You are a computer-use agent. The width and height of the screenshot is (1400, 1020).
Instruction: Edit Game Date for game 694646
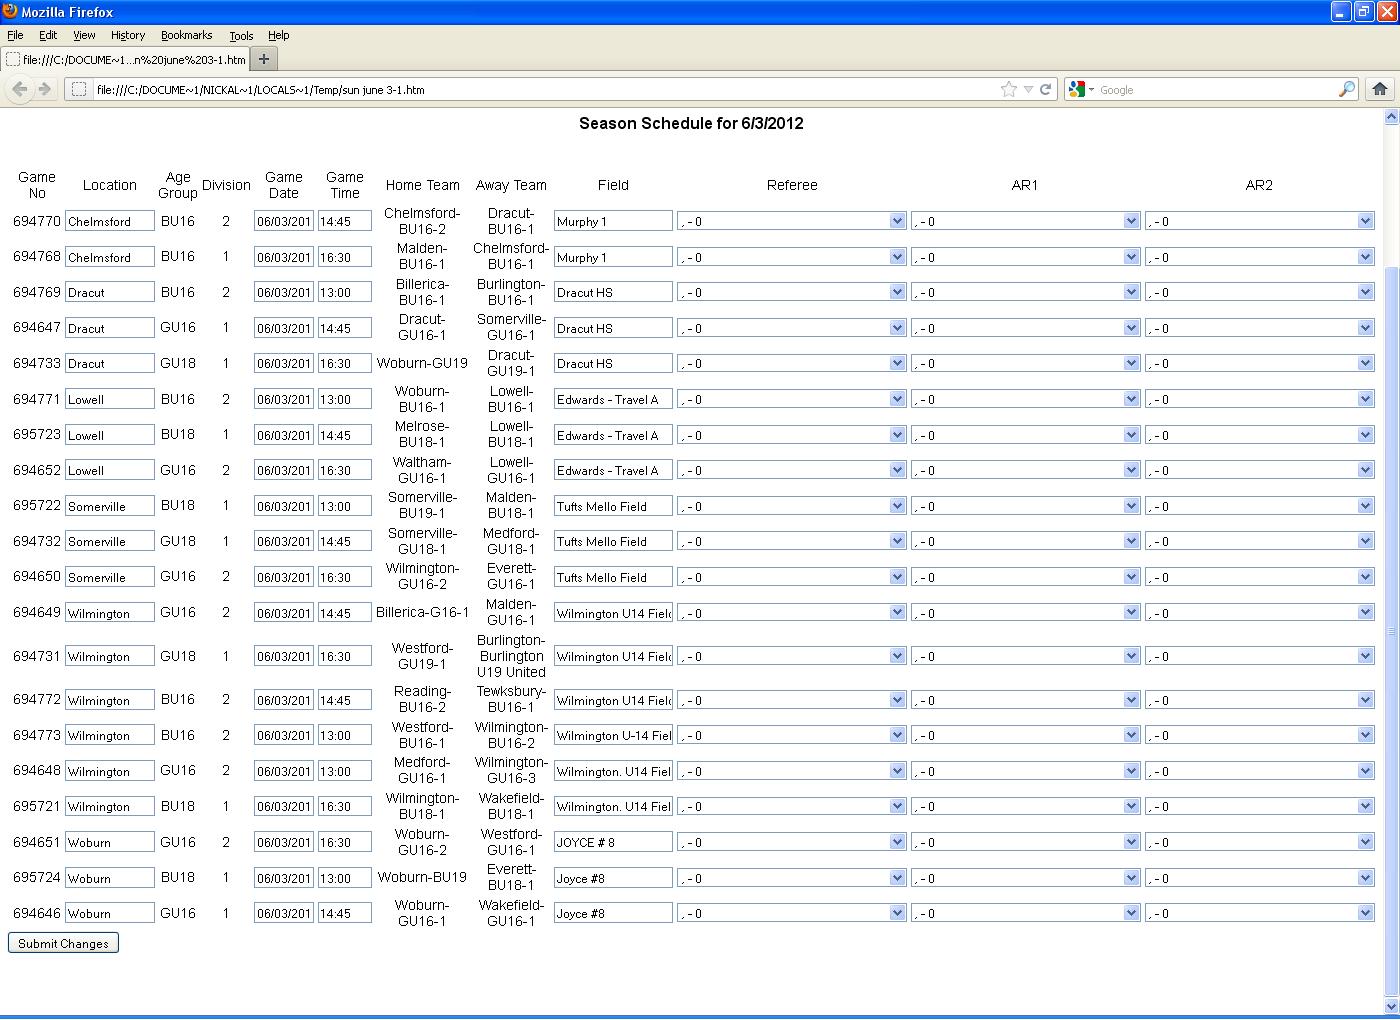pyautogui.click(x=284, y=913)
